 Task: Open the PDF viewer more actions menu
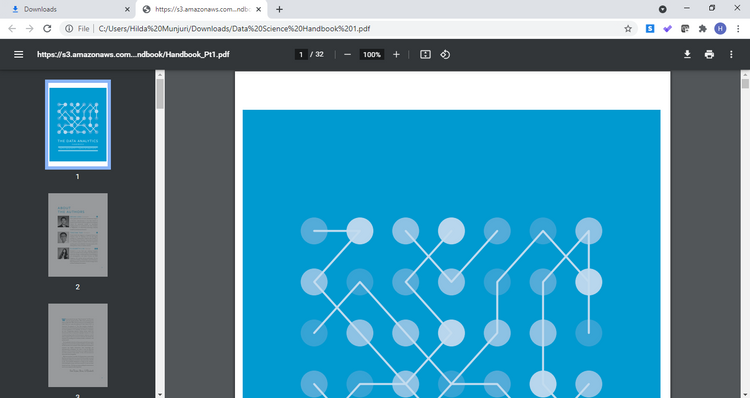[x=731, y=55]
